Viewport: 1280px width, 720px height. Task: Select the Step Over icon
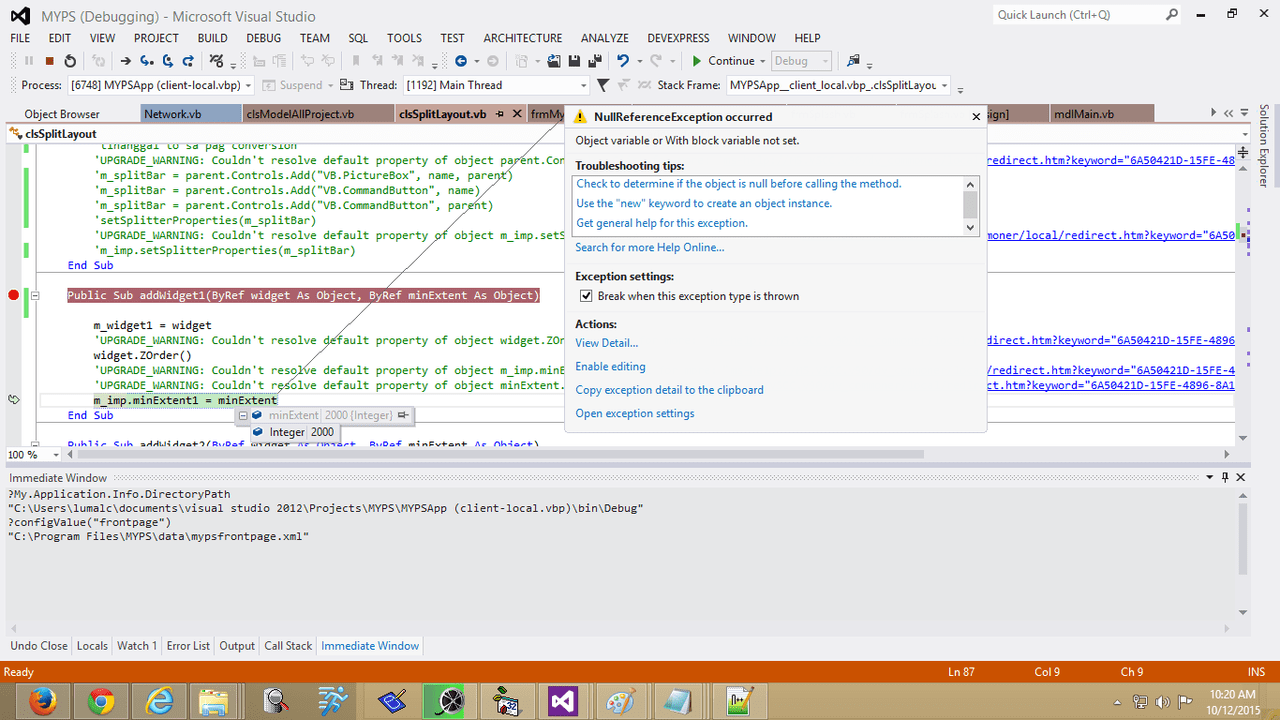(169, 60)
